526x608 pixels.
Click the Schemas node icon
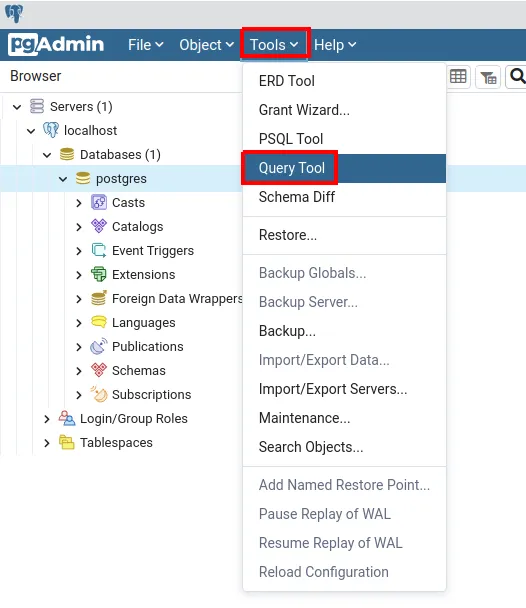(x=99, y=370)
